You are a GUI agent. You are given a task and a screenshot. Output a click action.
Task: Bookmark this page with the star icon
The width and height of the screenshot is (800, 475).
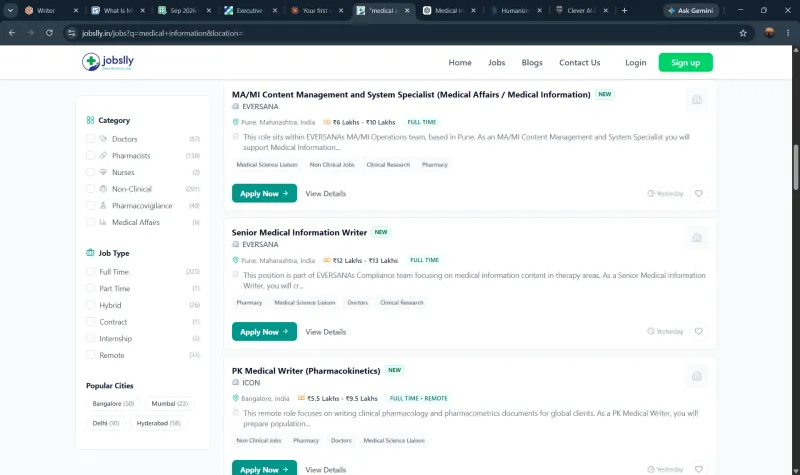point(743,33)
